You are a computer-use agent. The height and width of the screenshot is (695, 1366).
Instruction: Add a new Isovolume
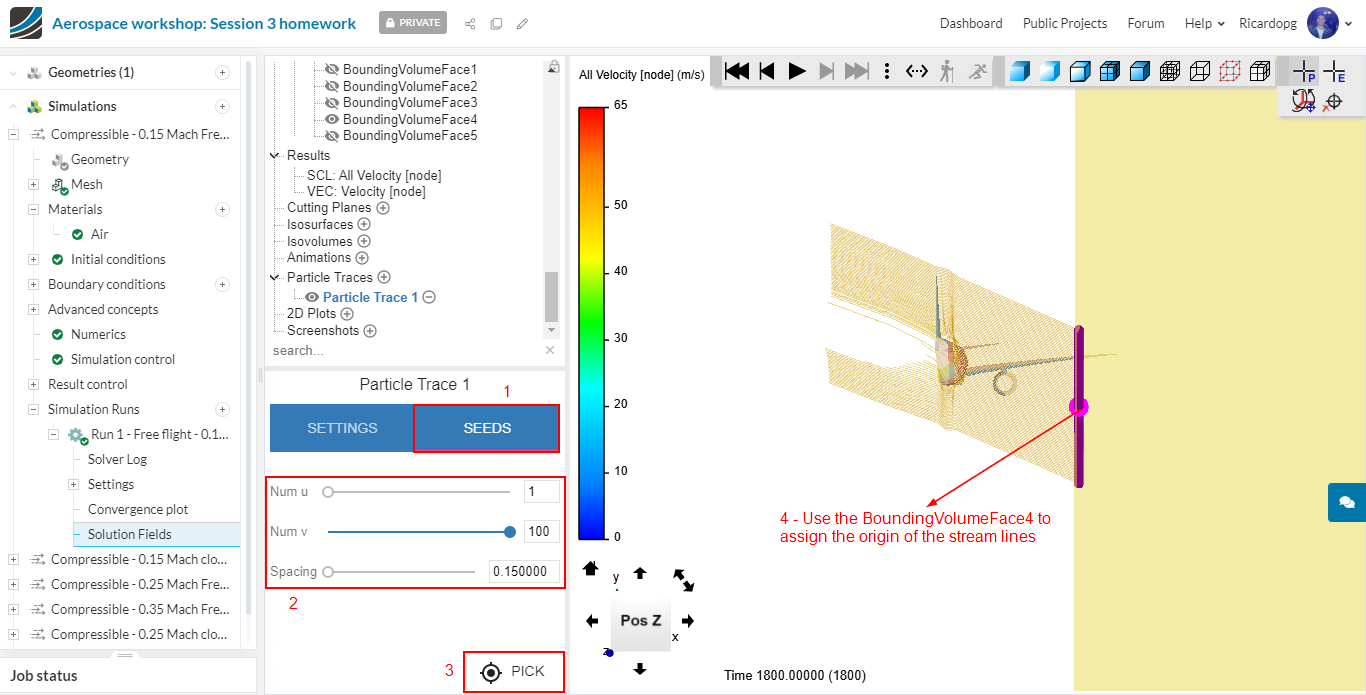click(364, 241)
